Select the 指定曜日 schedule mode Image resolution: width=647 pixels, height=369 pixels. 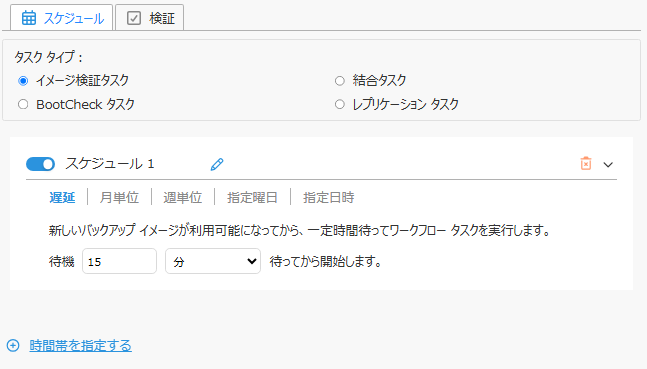[x=253, y=197]
